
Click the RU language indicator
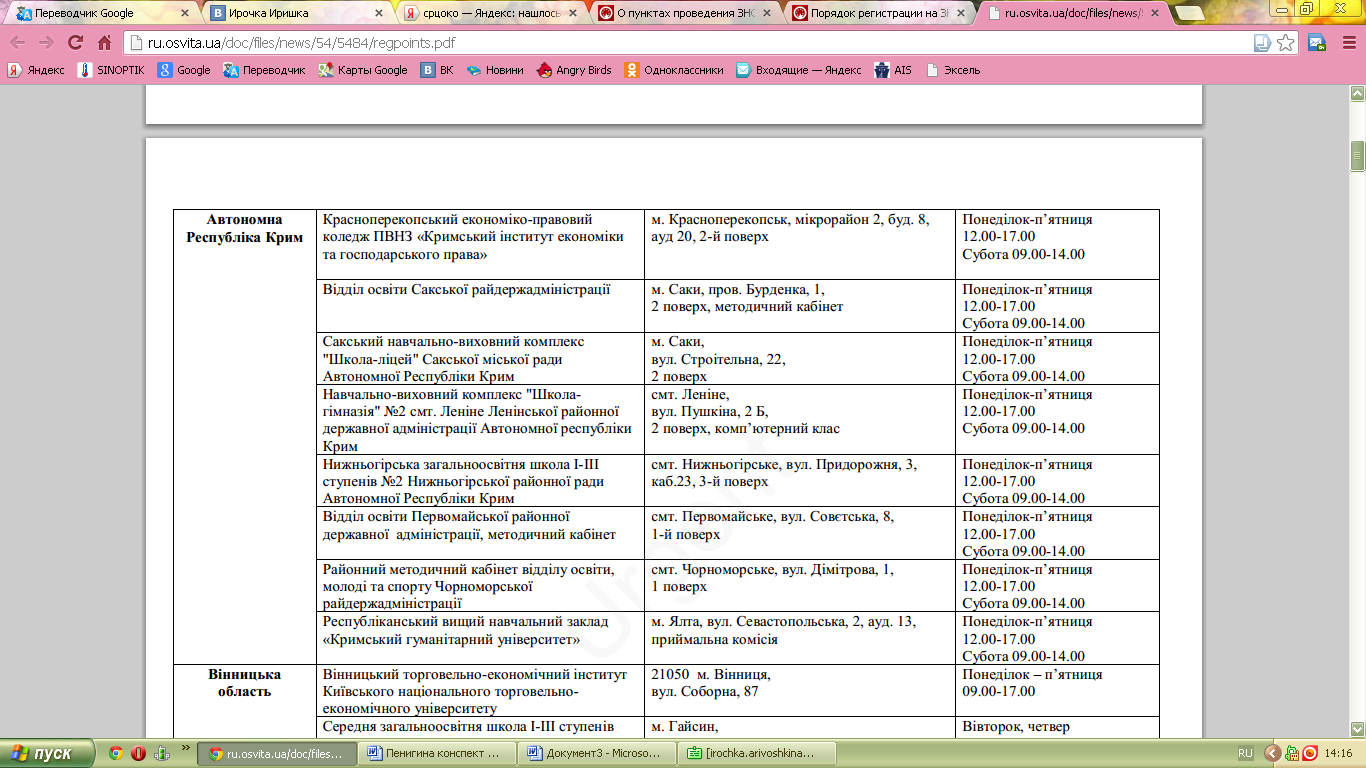[x=1245, y=753]
